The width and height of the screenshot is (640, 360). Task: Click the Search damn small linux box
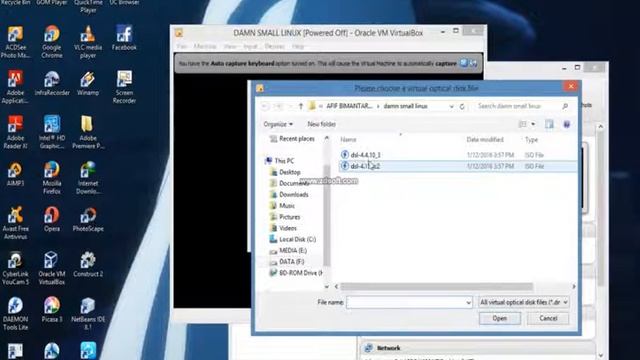(522, 106)
